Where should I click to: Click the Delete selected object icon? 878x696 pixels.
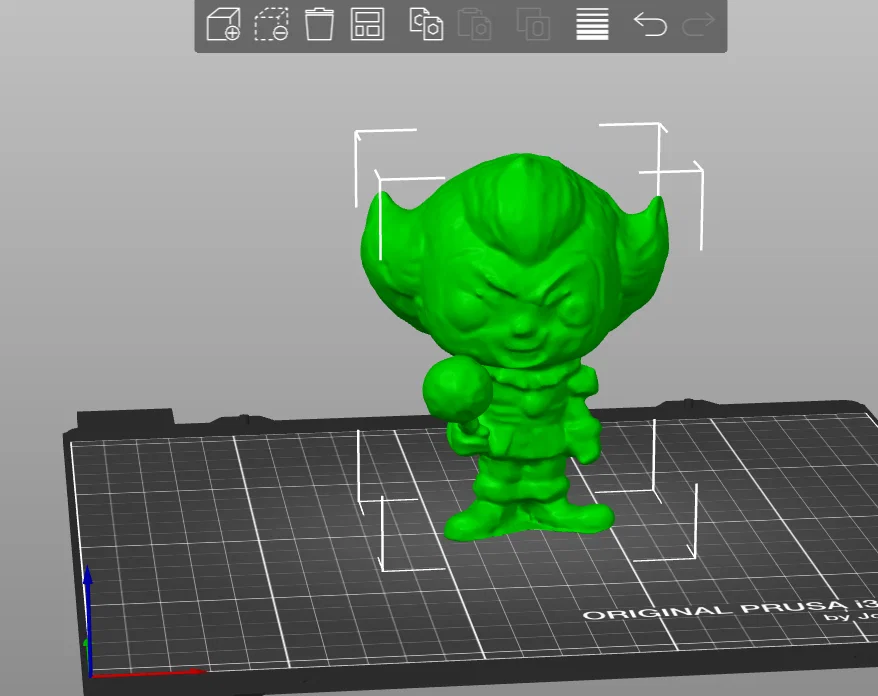pos(271,24)
